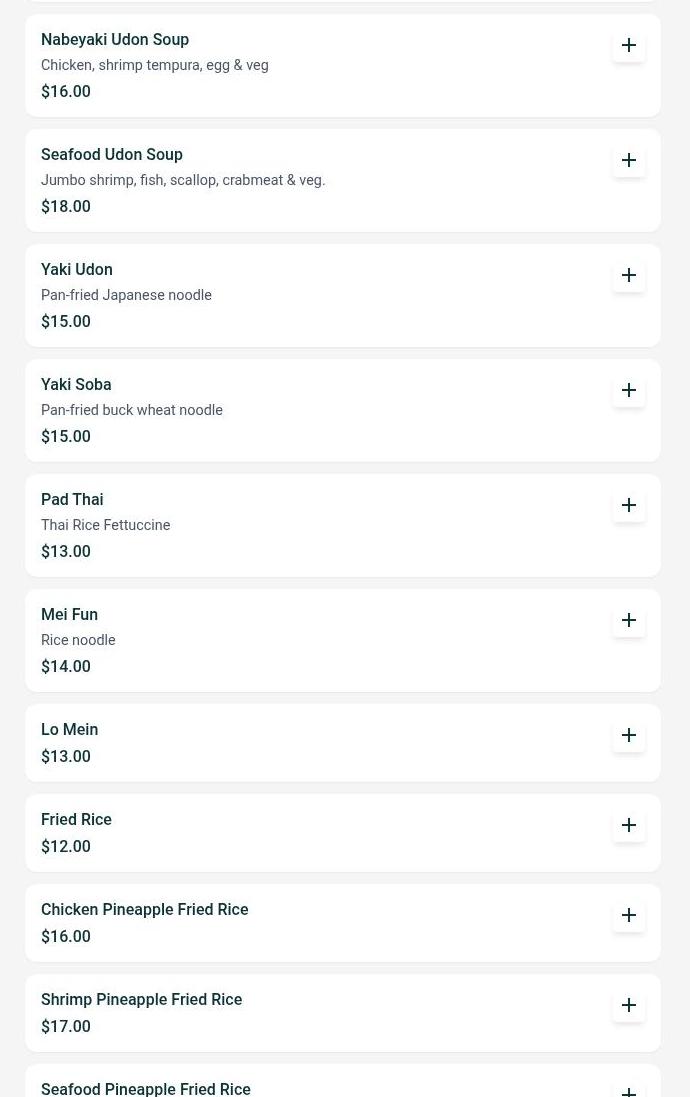View Yaki Soba pan-fried buck wheat description
The image size is (690, 1097).
[132, 411]
